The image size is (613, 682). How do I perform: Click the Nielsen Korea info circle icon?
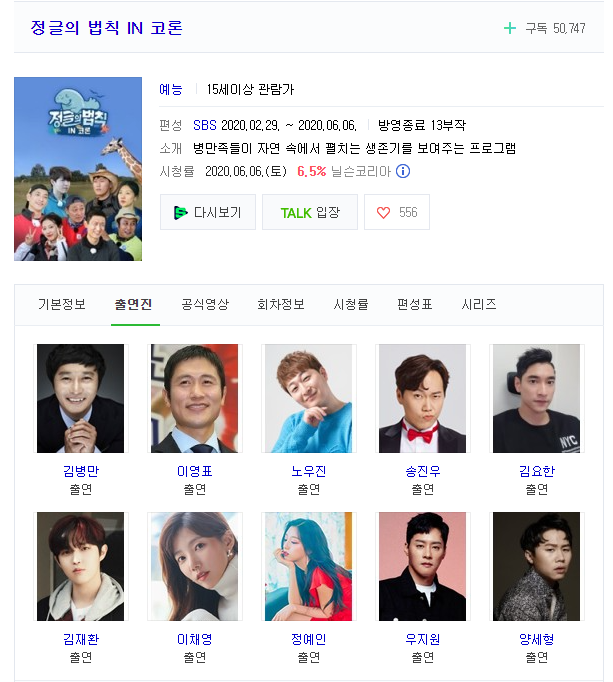tap(403, 171)
